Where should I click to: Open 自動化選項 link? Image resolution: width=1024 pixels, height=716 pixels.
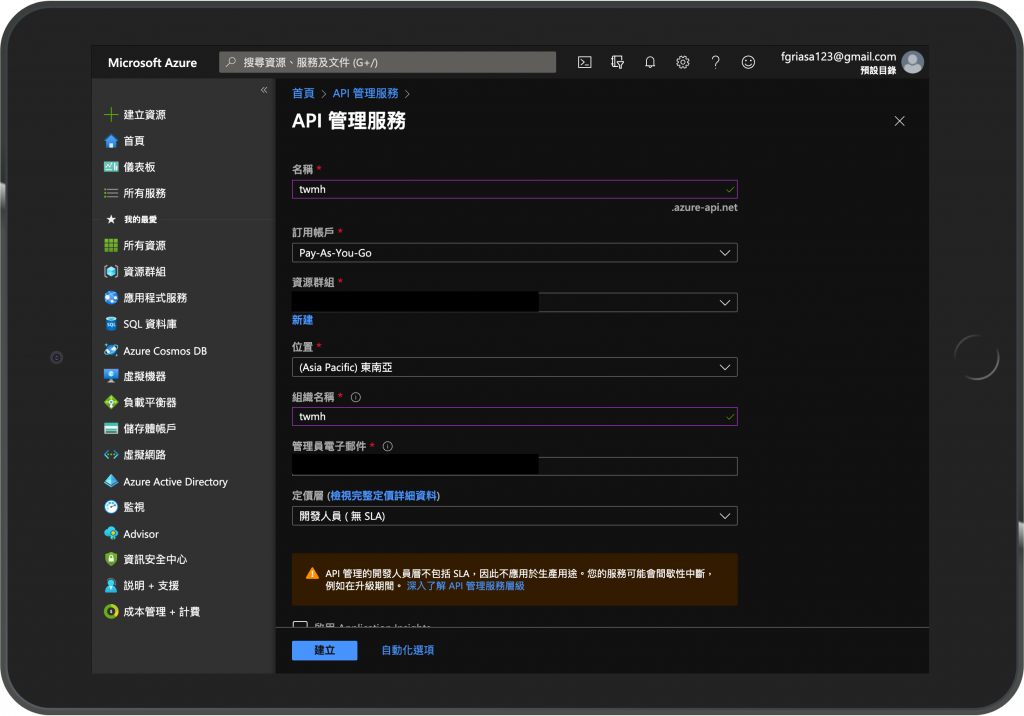click(408, 650)
